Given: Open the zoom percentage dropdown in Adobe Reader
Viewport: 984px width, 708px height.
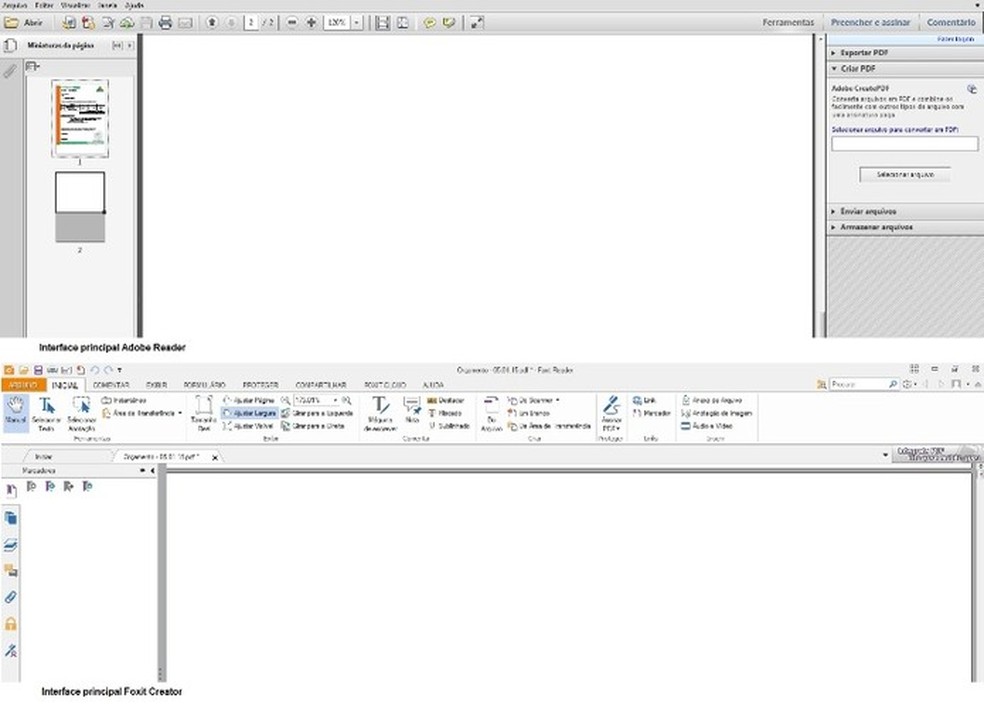Looking at the screenshot, I should tap(356, 23).
